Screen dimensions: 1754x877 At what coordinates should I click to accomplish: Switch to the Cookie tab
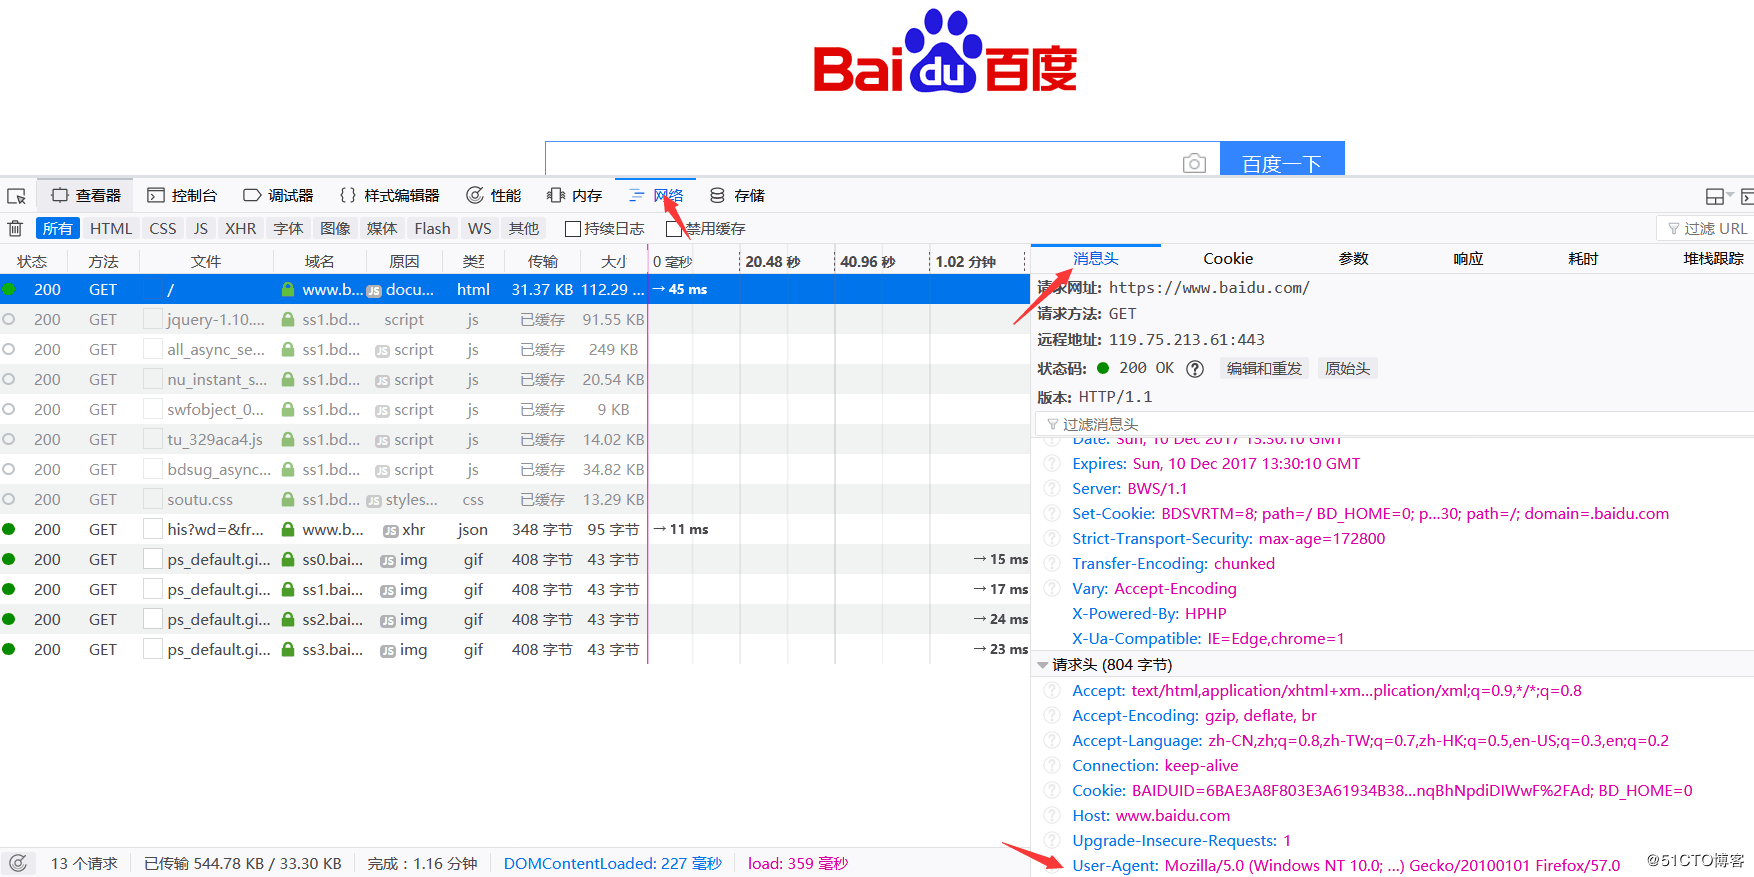(1227, 259)
